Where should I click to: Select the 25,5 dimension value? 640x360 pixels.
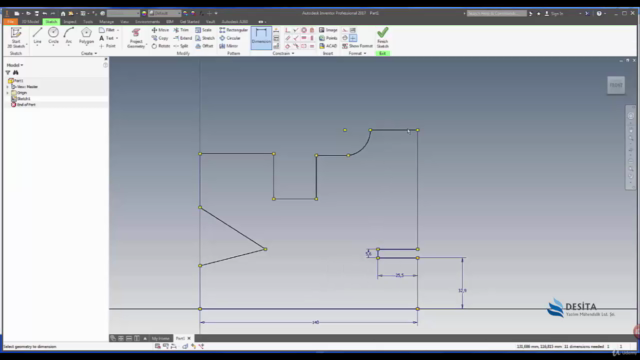pos(400,276)
